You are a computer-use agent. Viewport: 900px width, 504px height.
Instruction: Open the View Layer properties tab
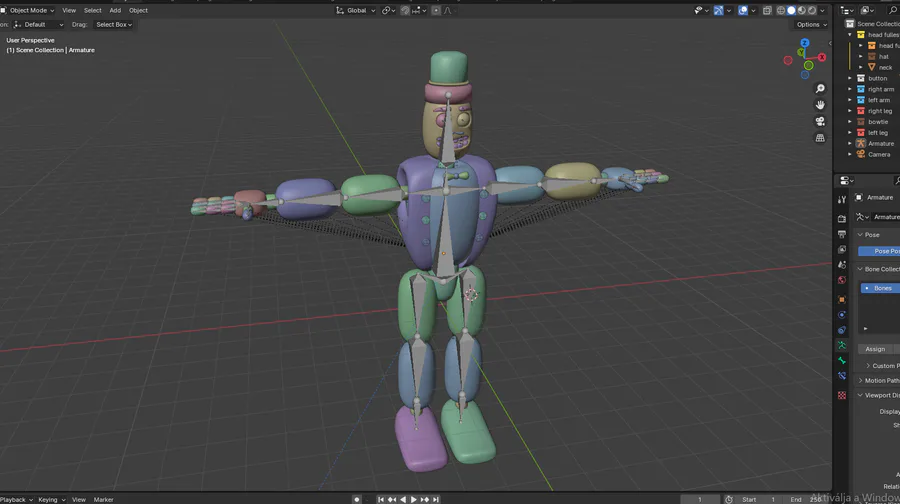coord(841,250)
